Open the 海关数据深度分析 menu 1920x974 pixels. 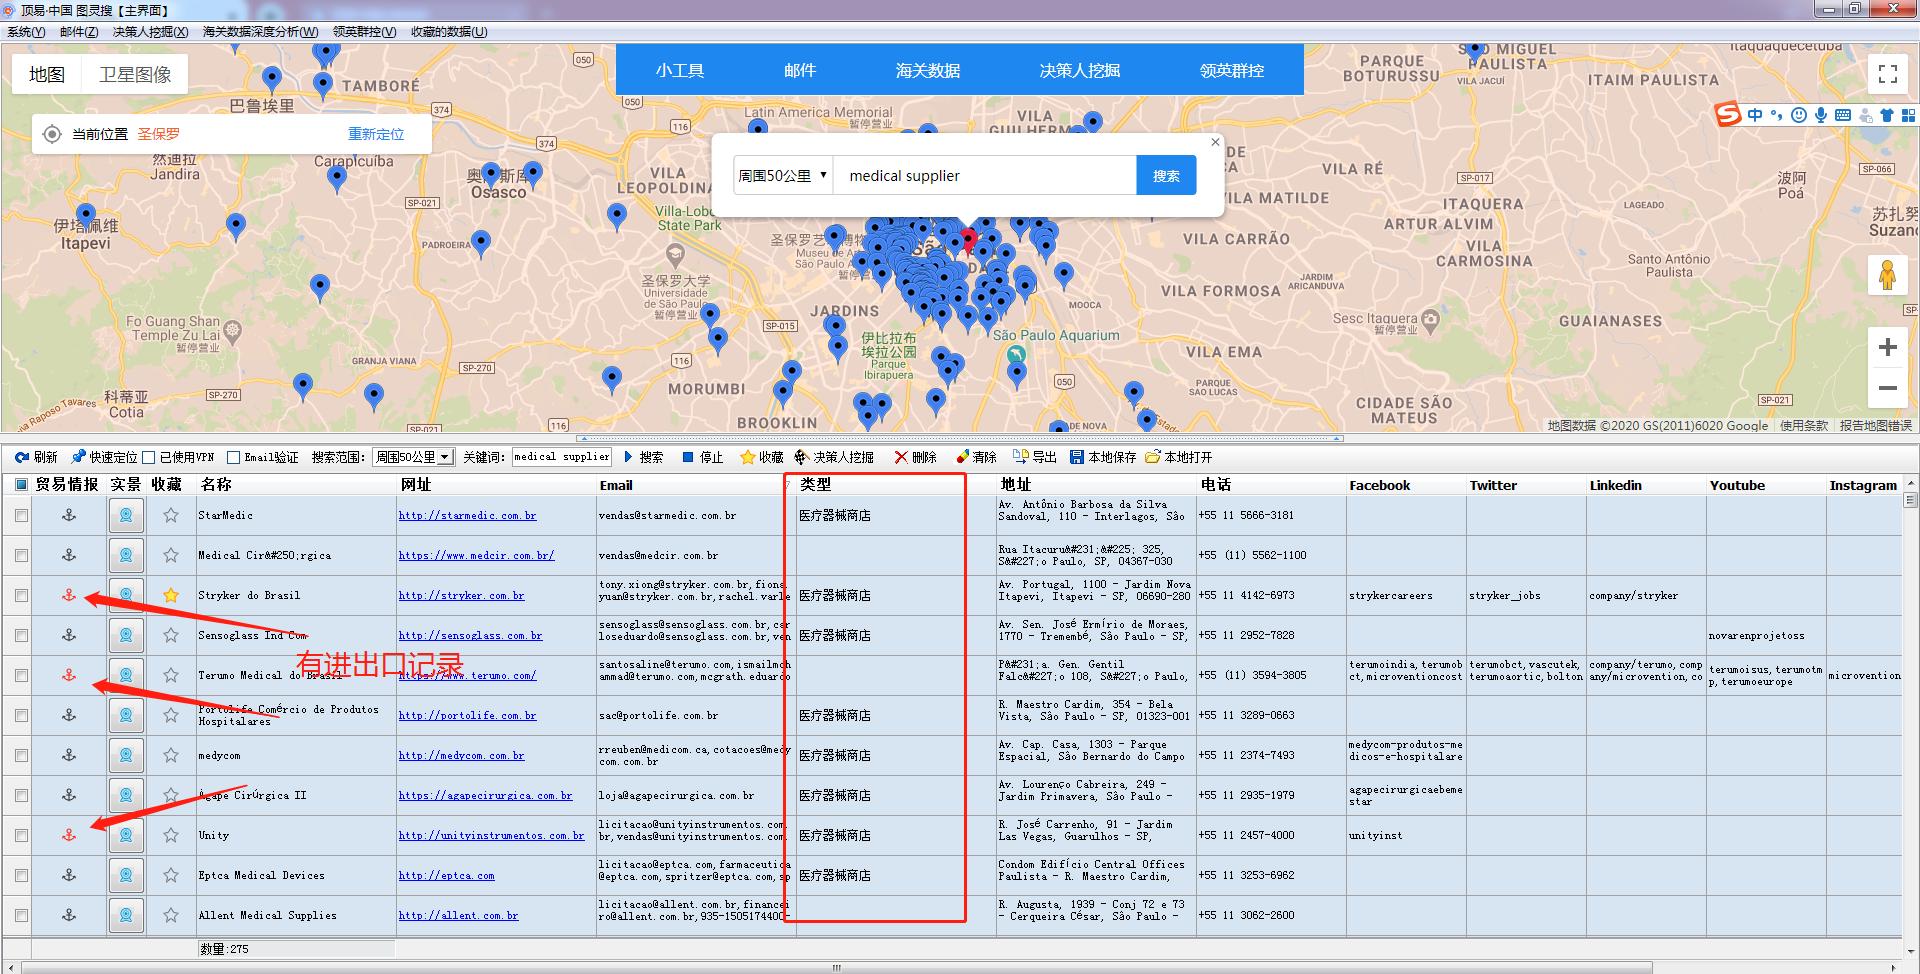[x=260, y=32]
